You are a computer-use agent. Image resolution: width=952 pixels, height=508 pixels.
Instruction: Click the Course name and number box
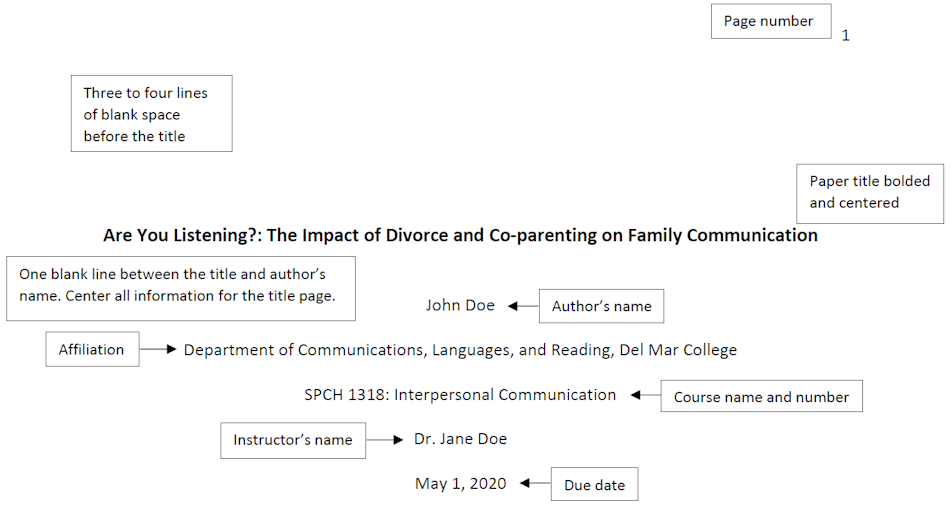point(761,396)
